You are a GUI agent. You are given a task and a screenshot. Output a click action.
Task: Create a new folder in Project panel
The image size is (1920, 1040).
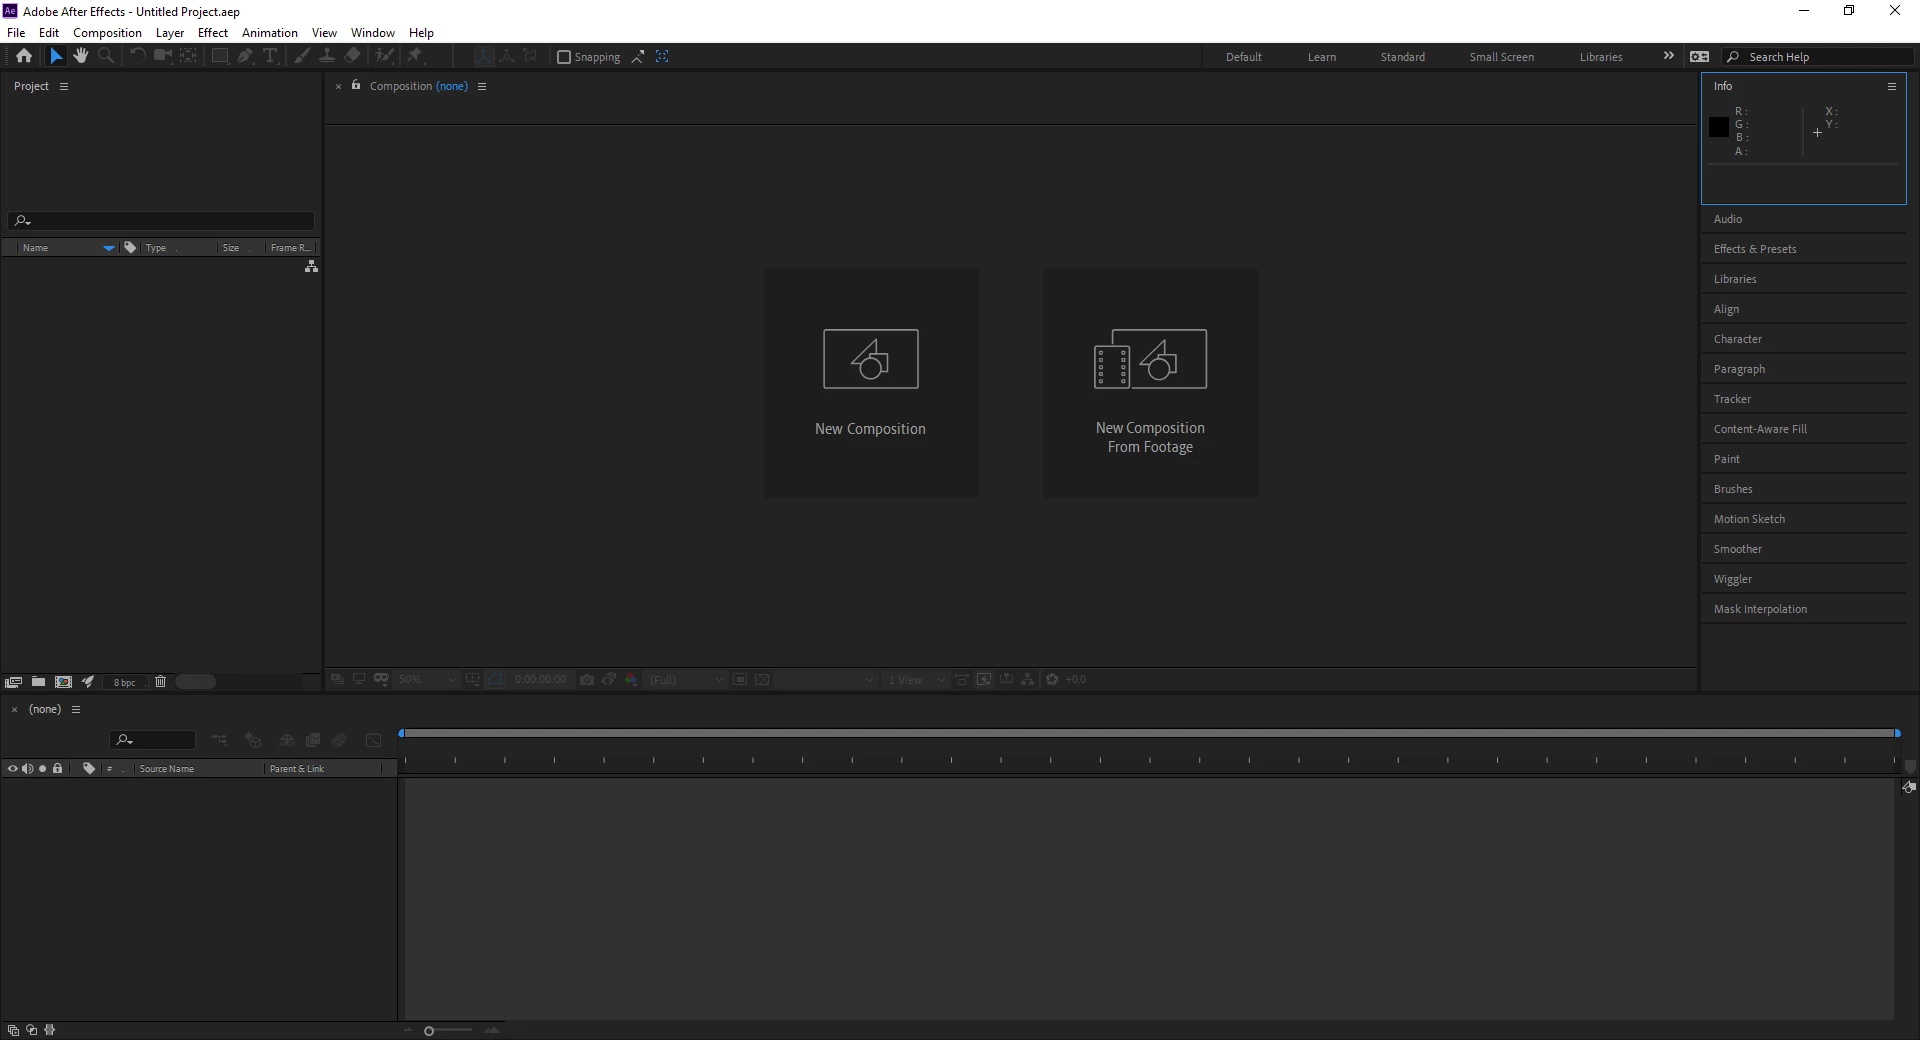point(38,682)
